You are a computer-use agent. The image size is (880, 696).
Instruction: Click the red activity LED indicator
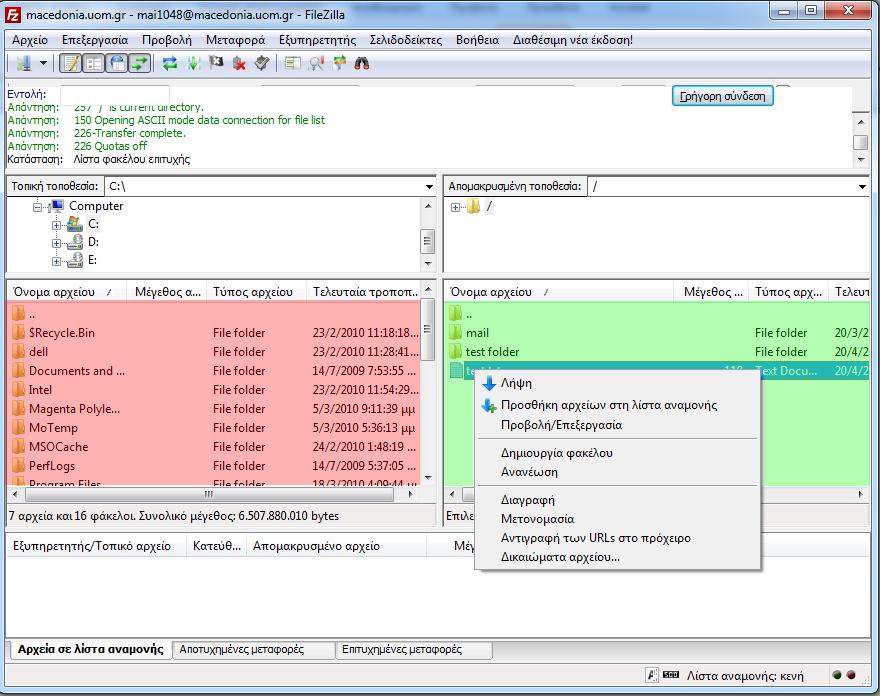tap(851, 675)
